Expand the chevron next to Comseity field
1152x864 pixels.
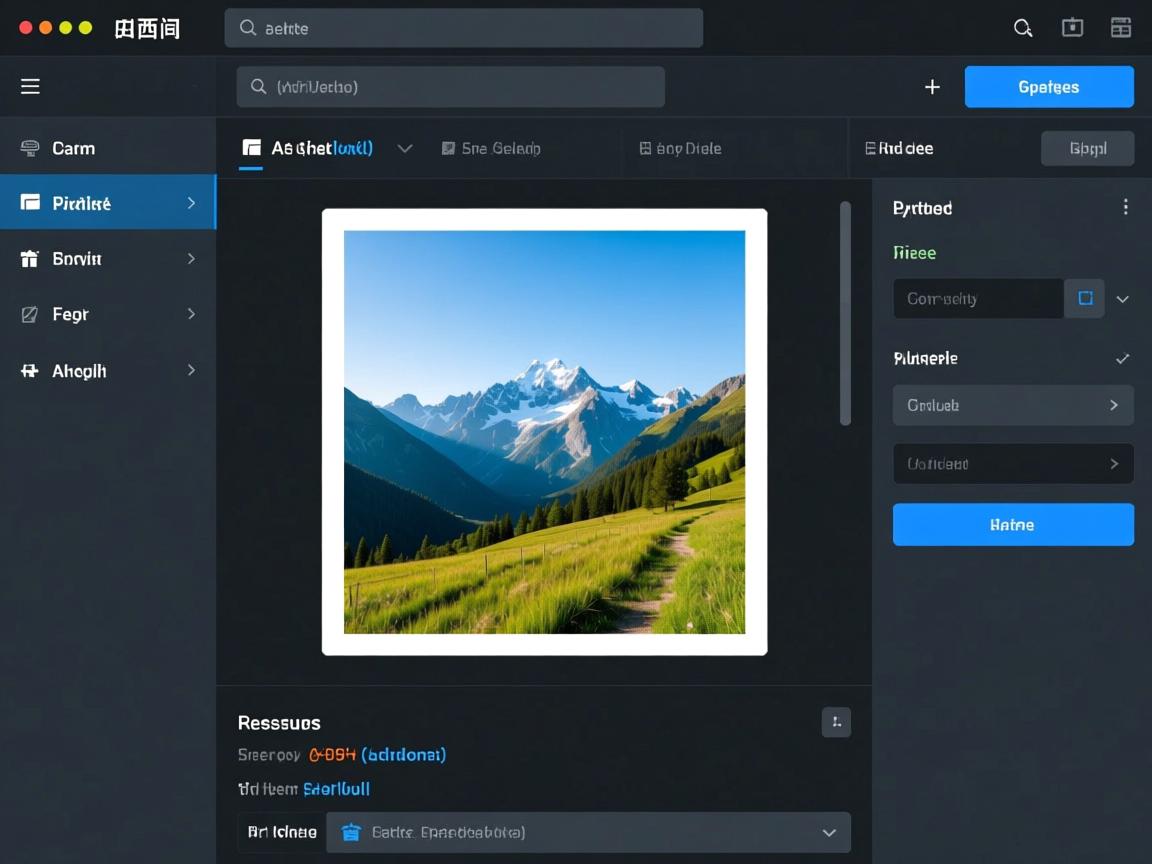click(1123, 299)
